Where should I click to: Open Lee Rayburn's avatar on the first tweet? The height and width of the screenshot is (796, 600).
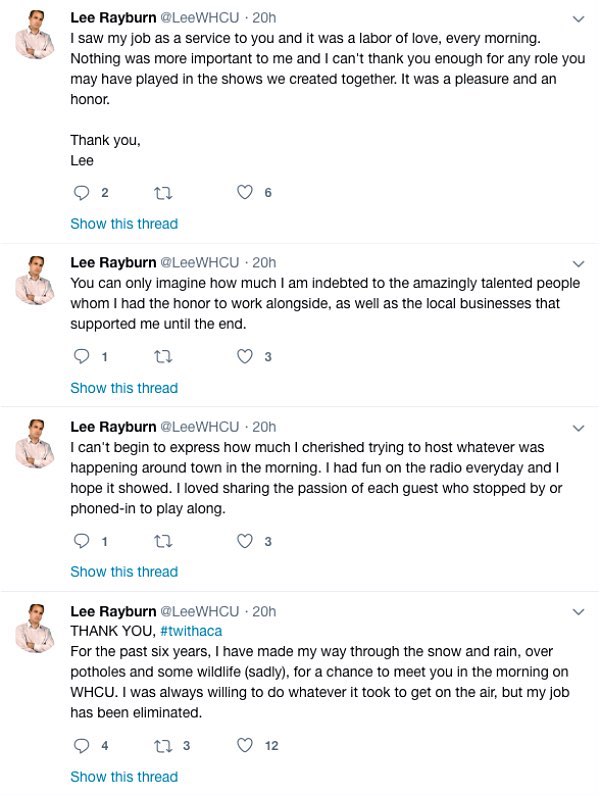coord(35,40)
